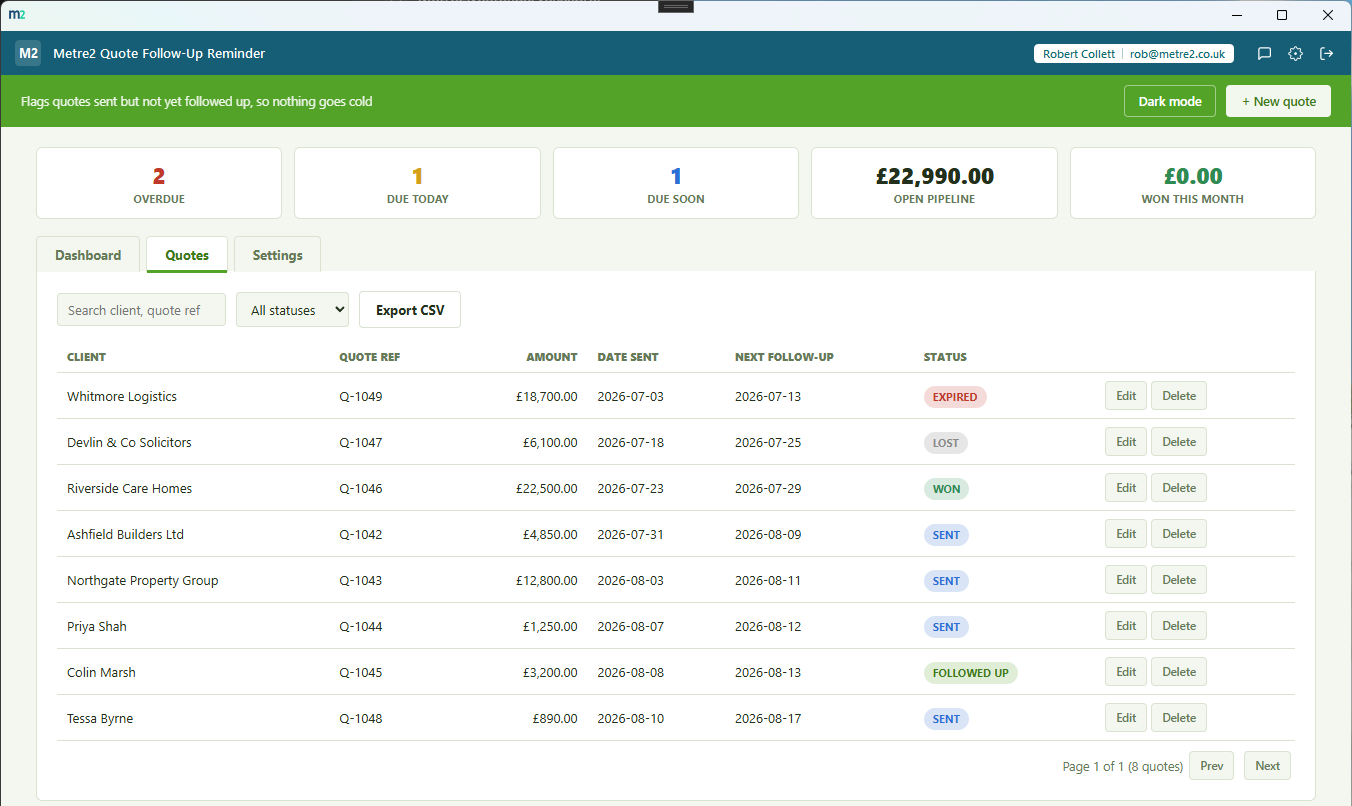Click the Due Soon summary card
The width and height of the screenshot is (1352, 806).
click(676, 183)
